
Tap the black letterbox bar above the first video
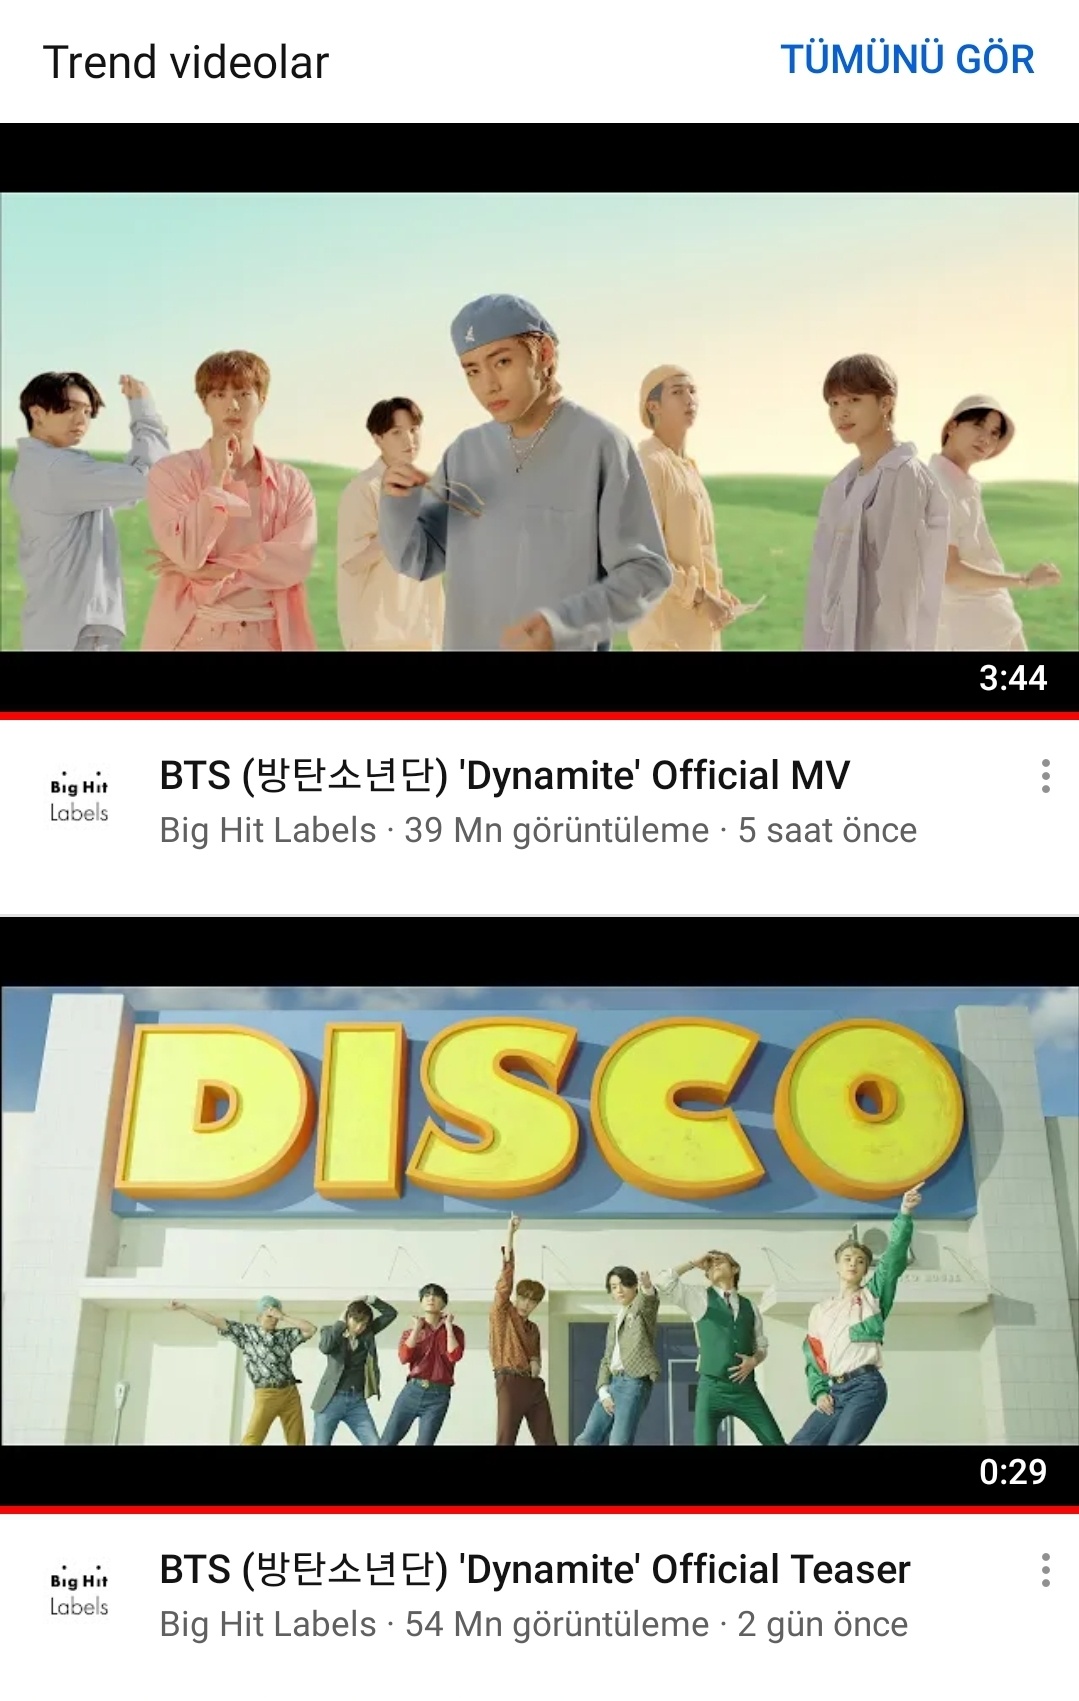coord(539,158)
